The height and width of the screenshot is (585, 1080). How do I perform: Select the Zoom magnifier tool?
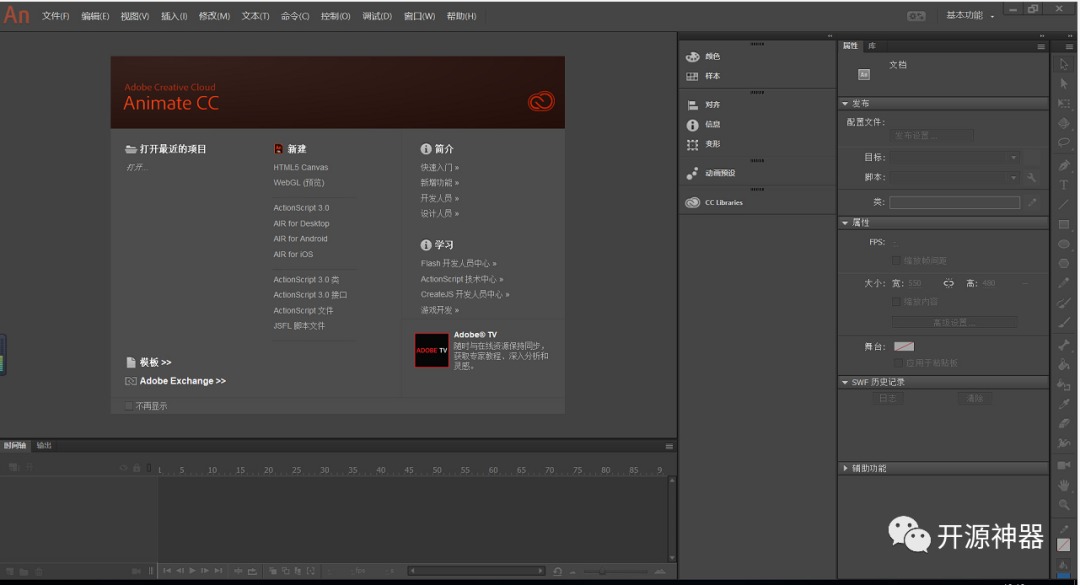pos(1064,505)
